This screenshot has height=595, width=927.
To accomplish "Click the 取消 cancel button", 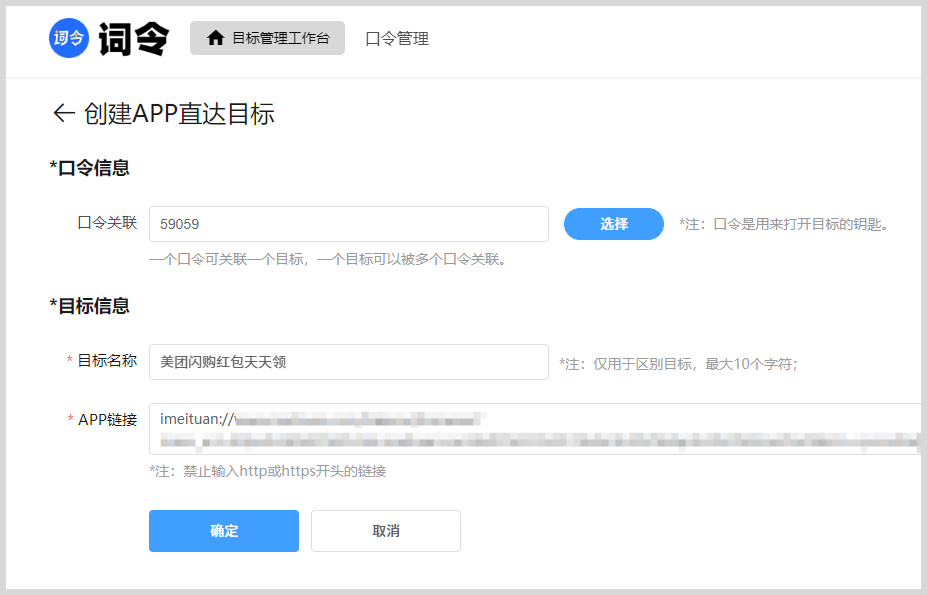I will pos(385,531).
